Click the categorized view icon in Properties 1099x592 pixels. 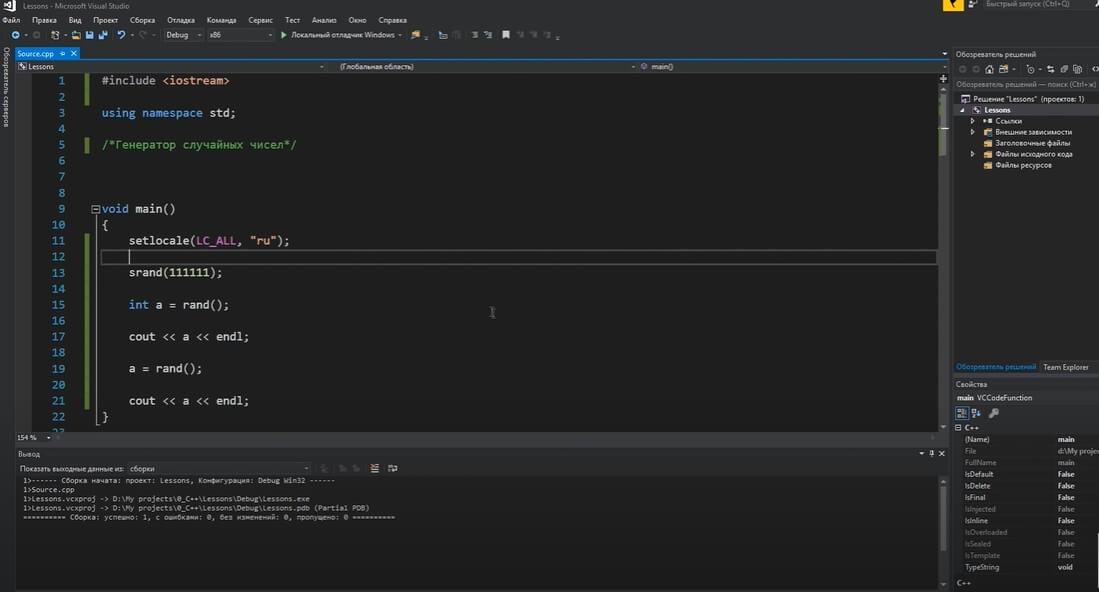click(962, 413)
